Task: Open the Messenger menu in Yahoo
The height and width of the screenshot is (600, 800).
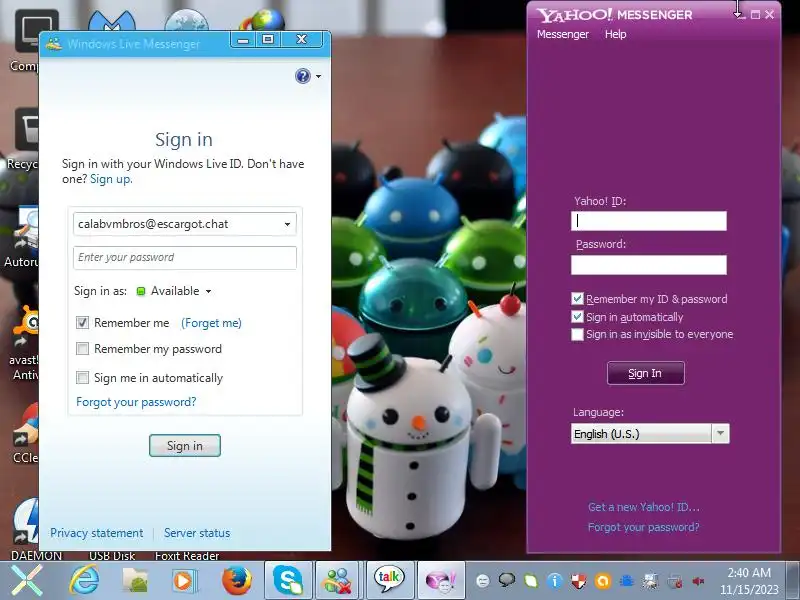Action: 563,34
